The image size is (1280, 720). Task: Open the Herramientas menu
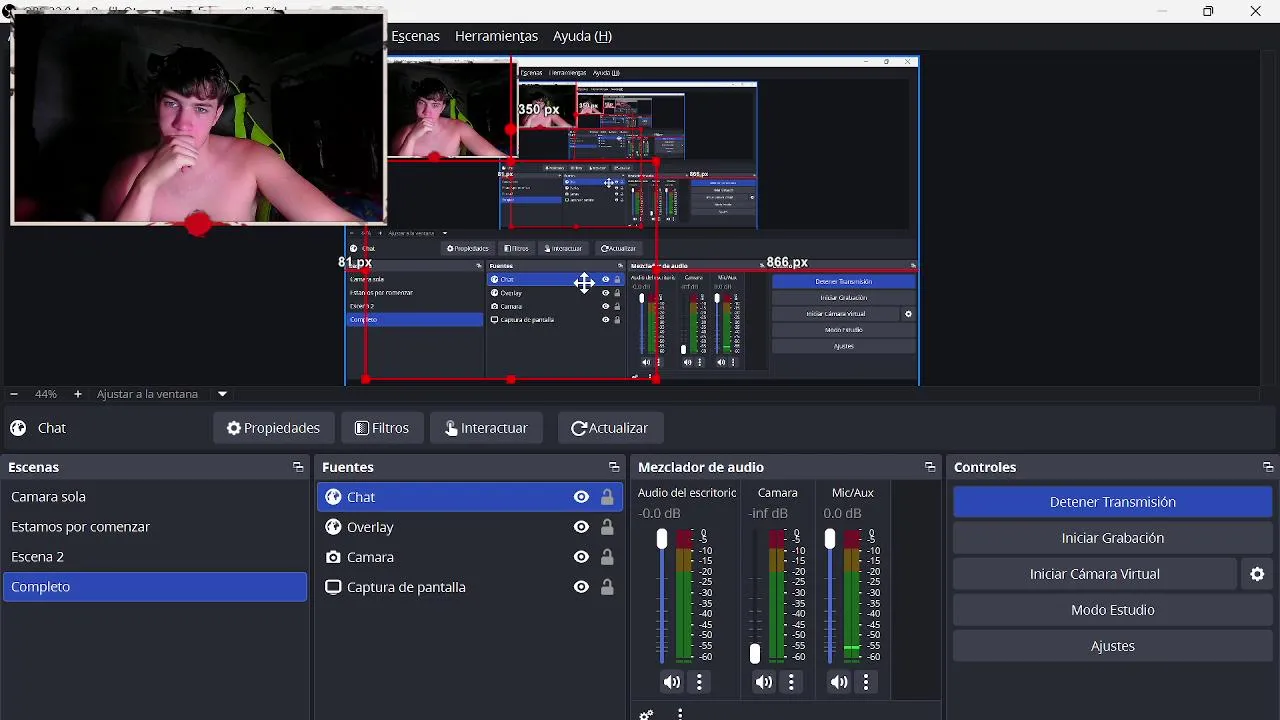(496, 36)
